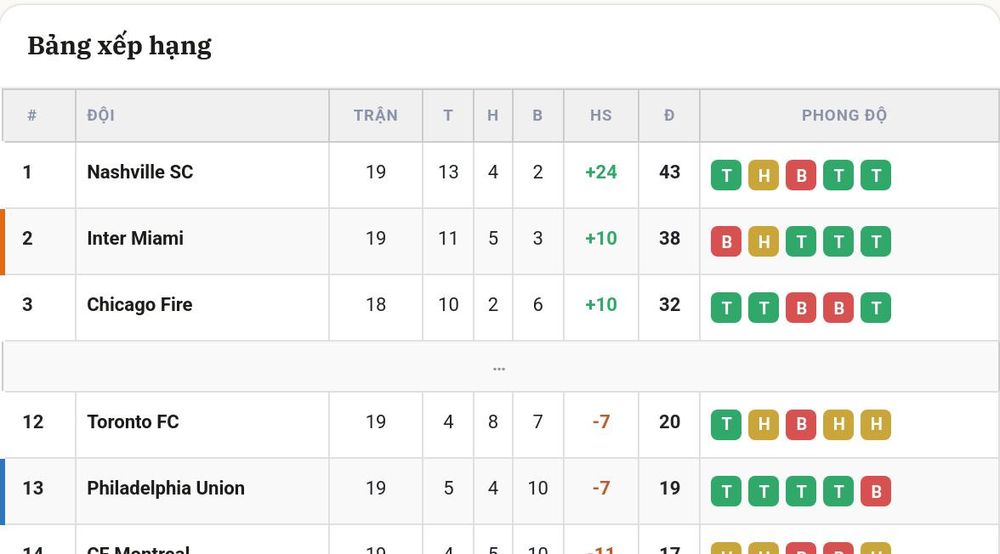Open the Philadelphia Union team link

166,488
